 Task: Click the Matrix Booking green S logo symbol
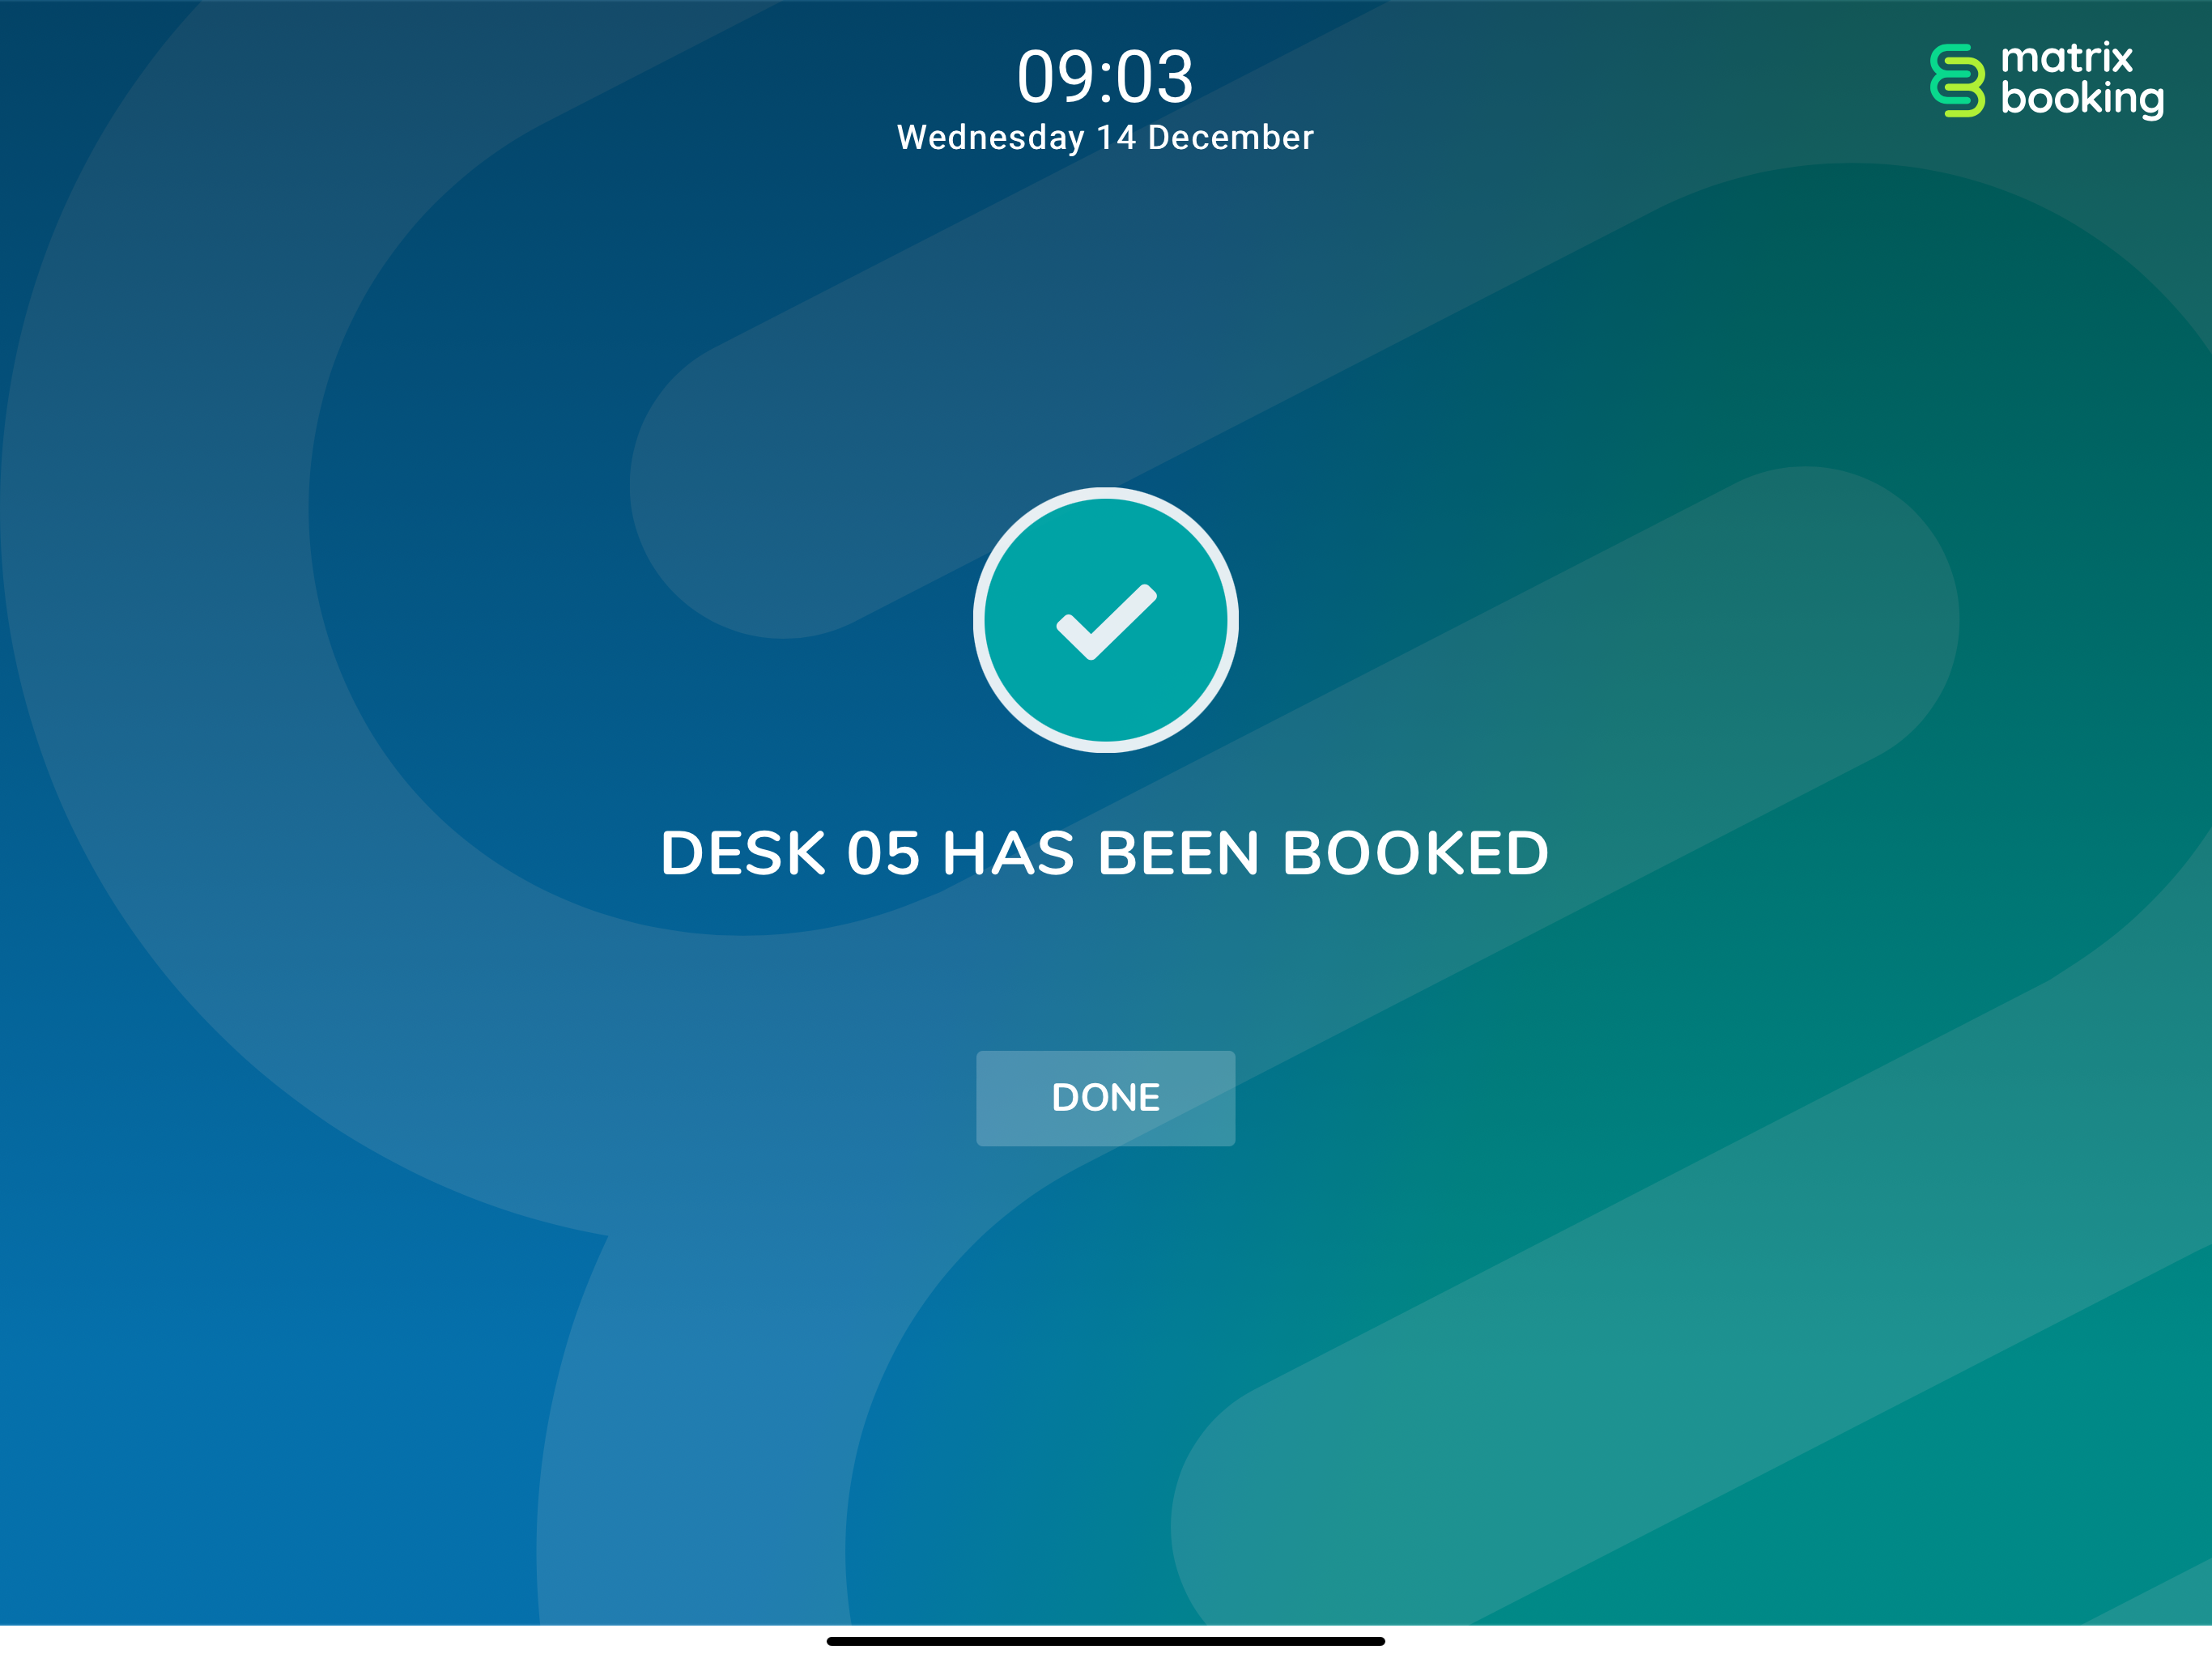pos(1957,80)
